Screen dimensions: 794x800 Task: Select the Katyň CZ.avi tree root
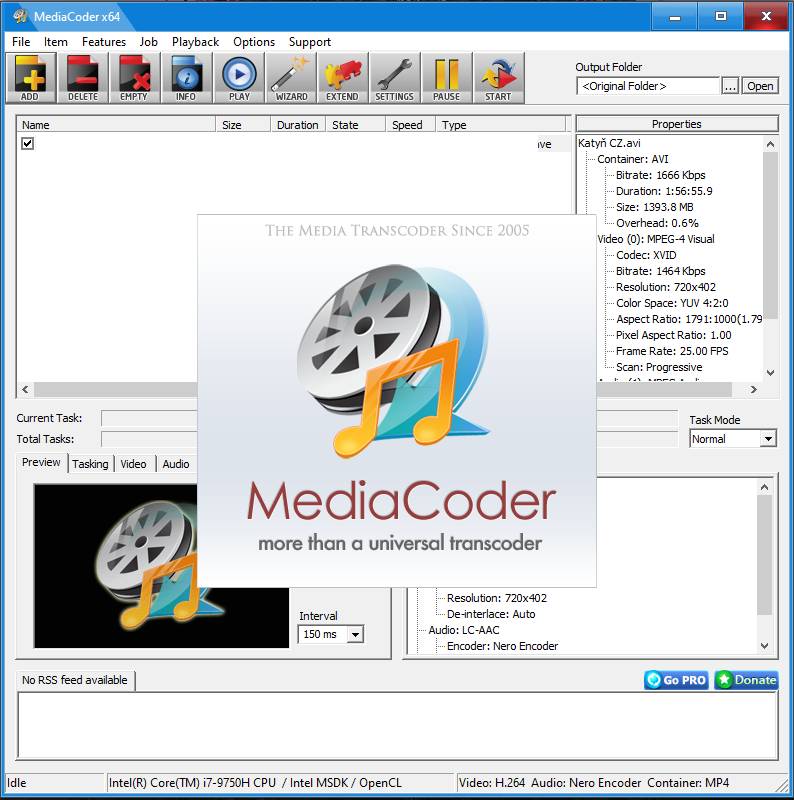pos(609,143)
